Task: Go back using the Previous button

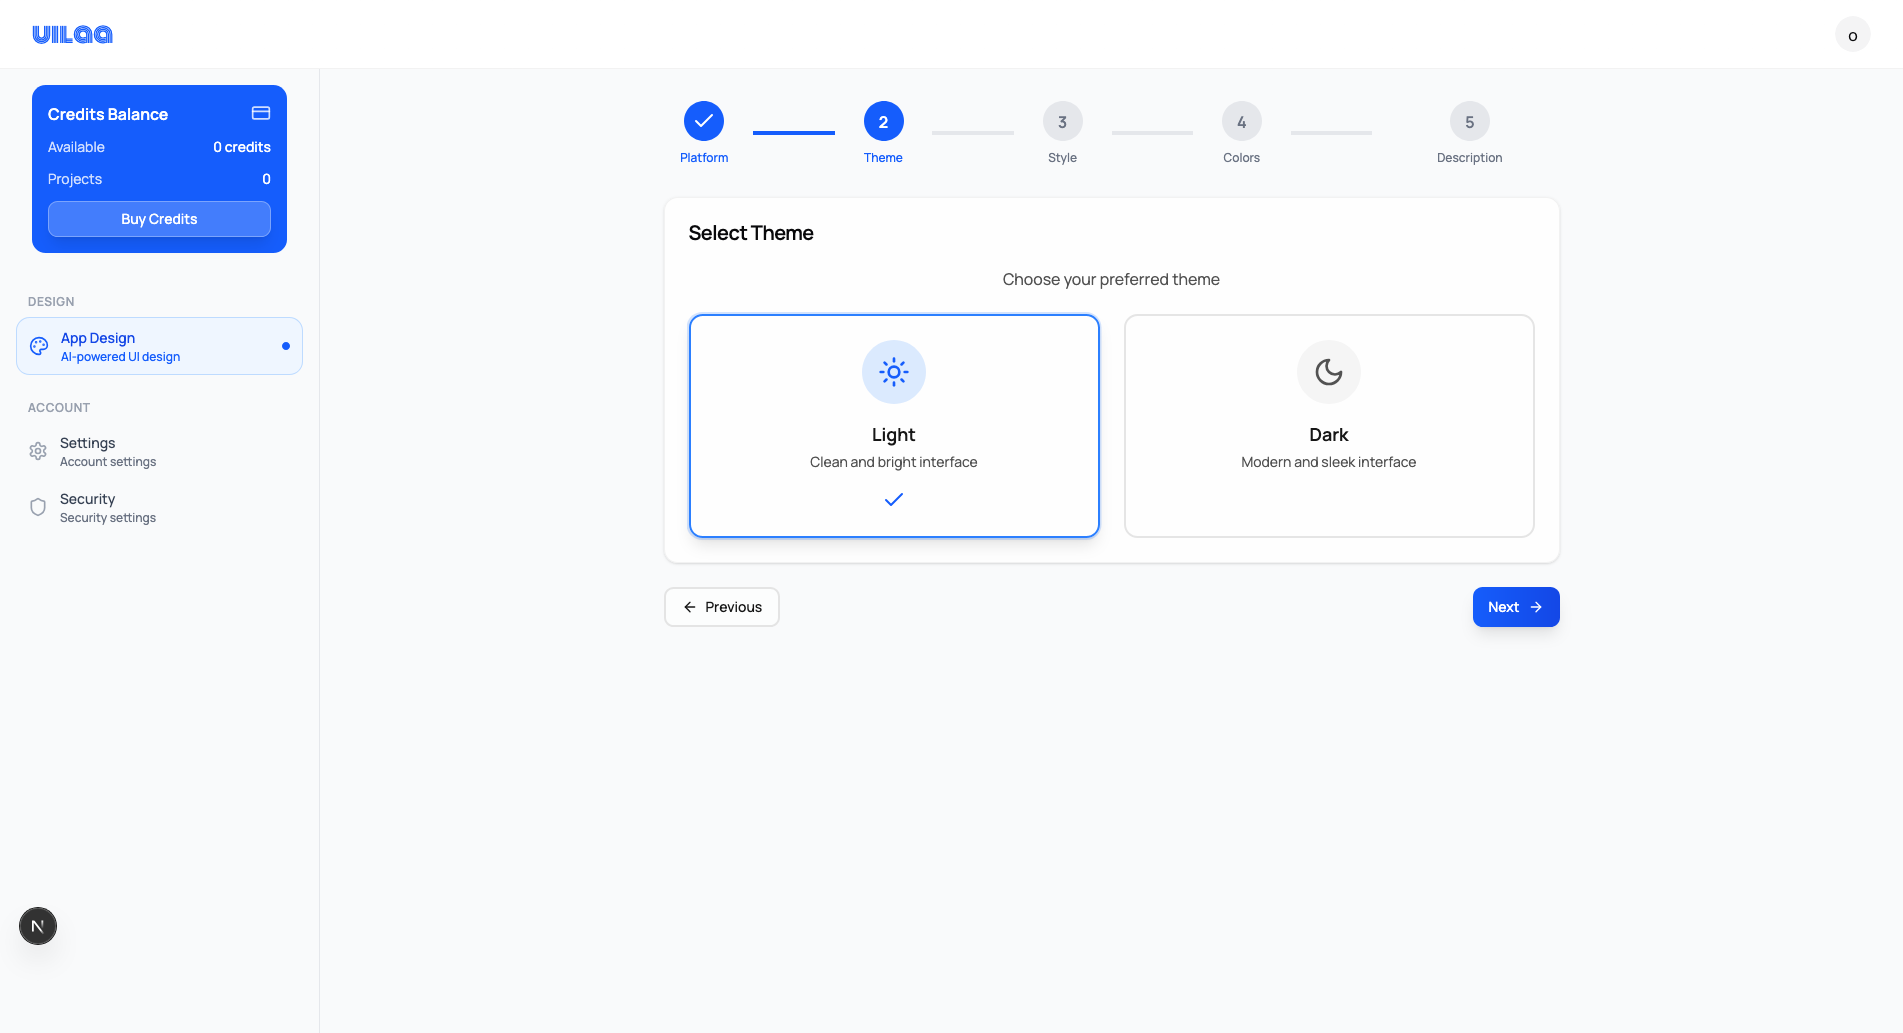Action: coord(721,607)
